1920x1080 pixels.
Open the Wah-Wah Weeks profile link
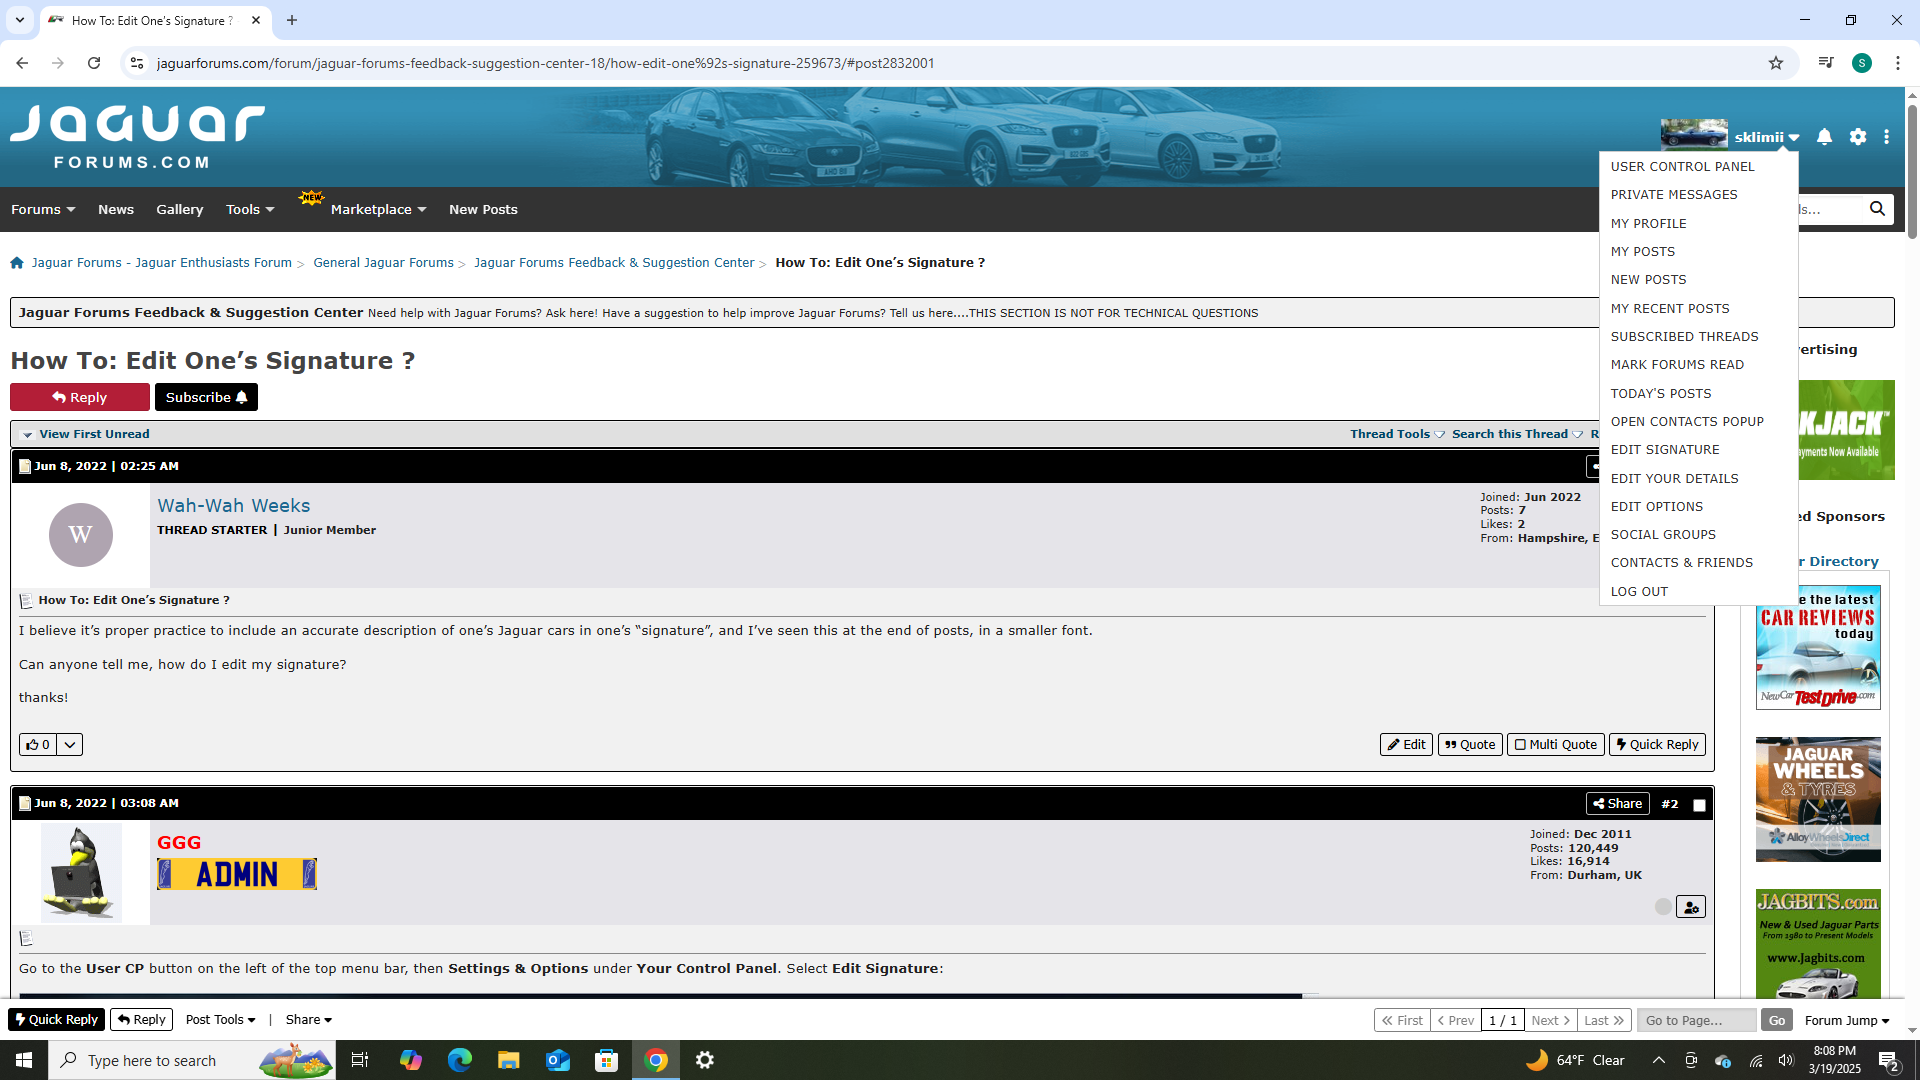[233, 506]
